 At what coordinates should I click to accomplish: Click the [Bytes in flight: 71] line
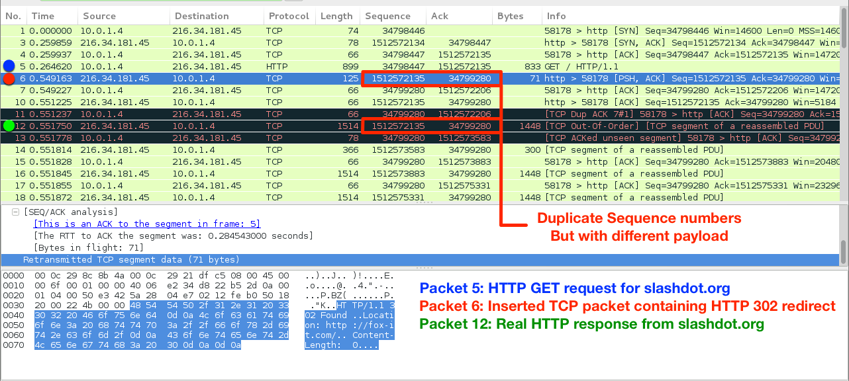click(x=89, y=248)
